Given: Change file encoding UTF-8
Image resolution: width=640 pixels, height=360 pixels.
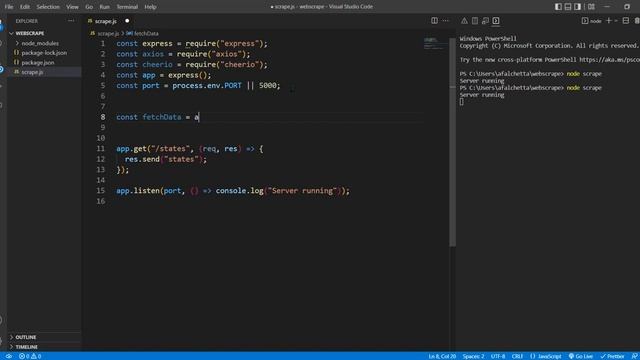Looking at the screenshot, I should tap(498, 356).
